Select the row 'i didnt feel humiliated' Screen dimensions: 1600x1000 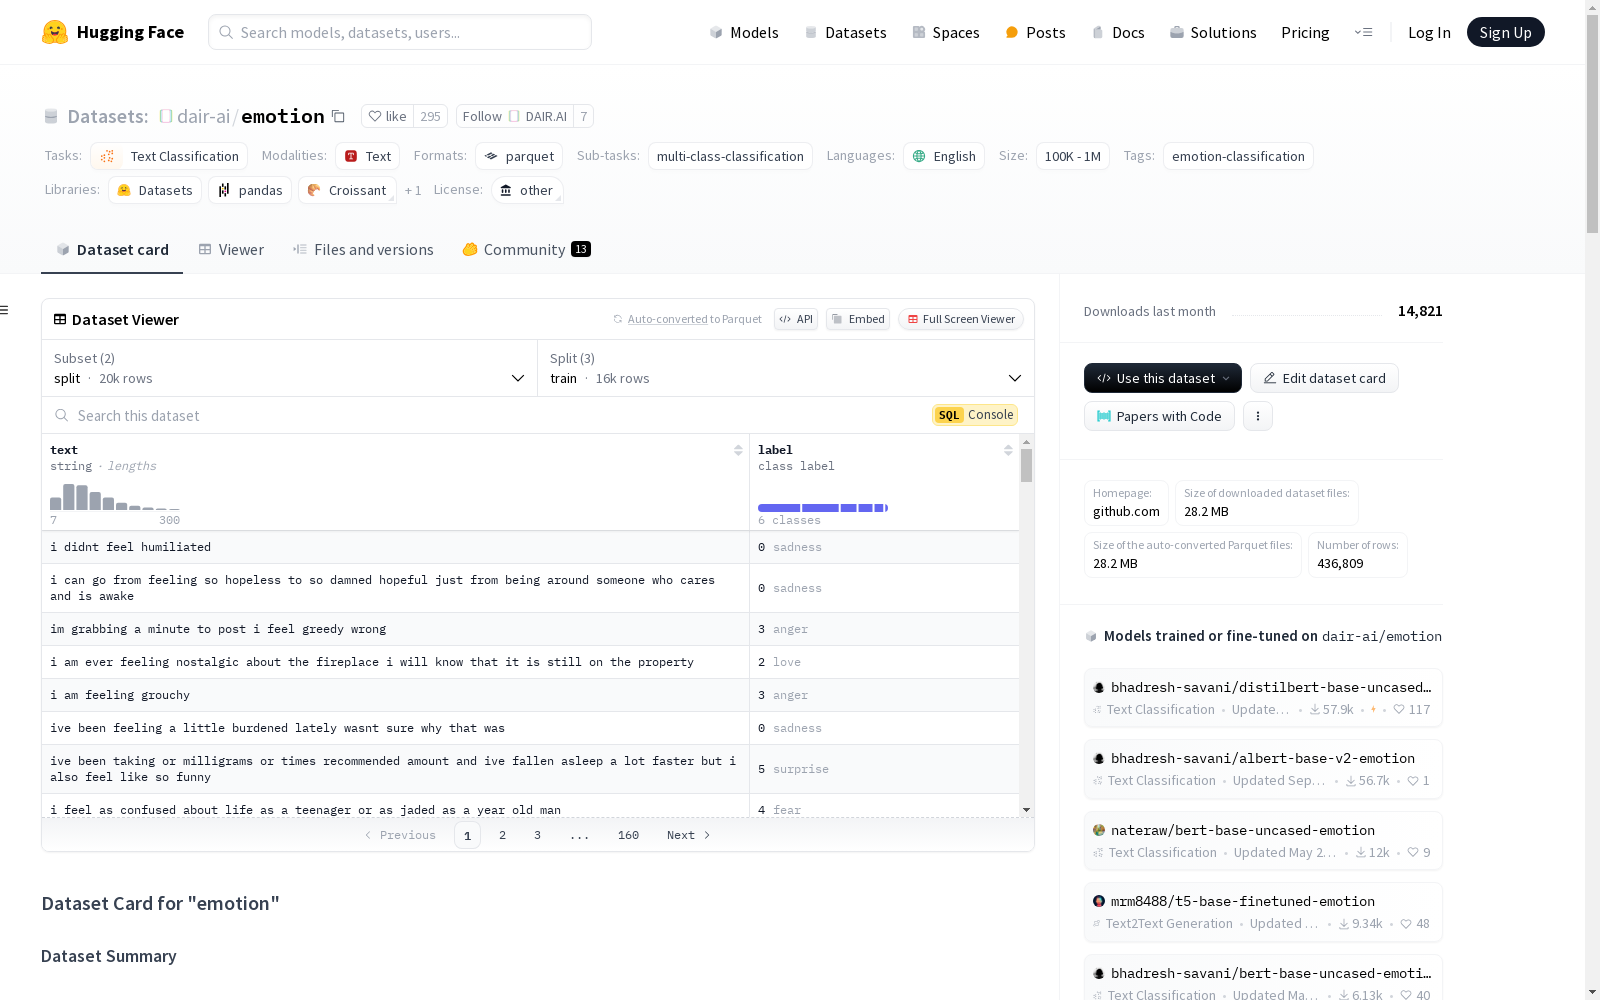(x=530, y=547)
